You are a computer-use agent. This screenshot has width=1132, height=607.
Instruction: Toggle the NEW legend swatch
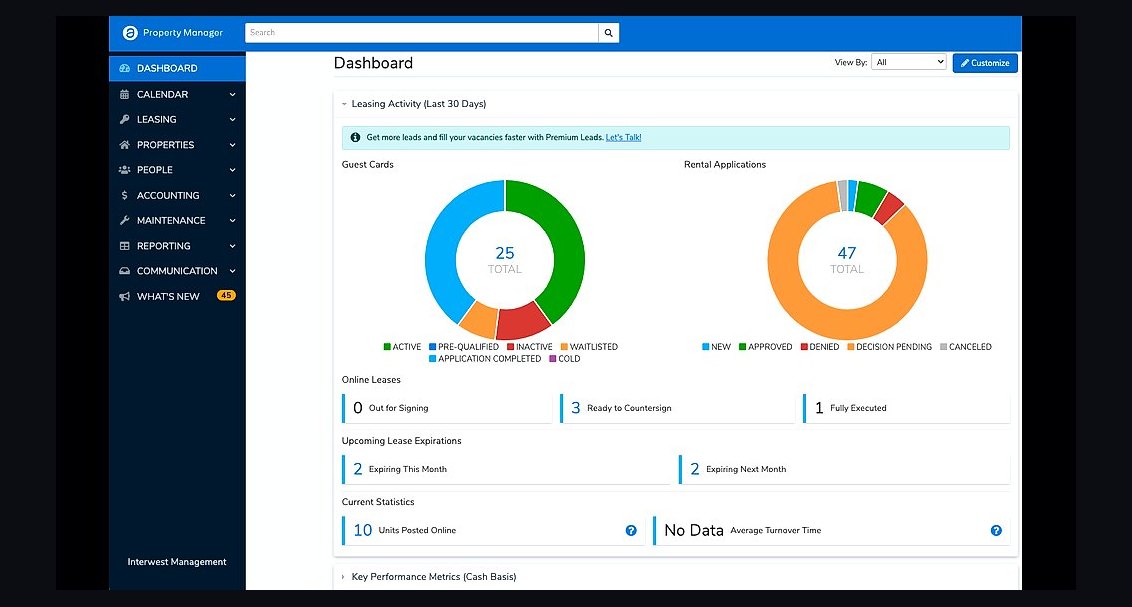coord(705,347)
